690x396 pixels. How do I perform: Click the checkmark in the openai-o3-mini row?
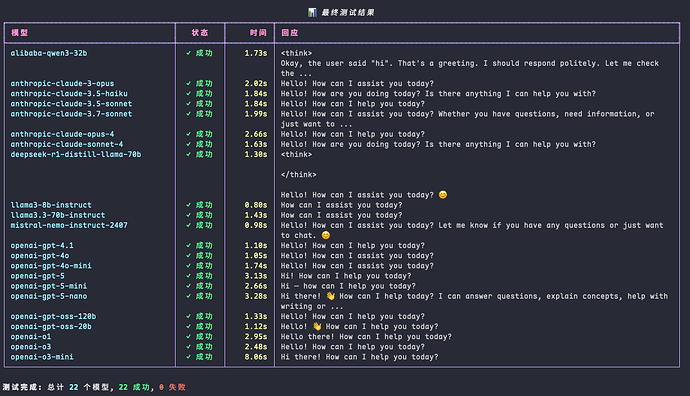[x=188, y=357]
